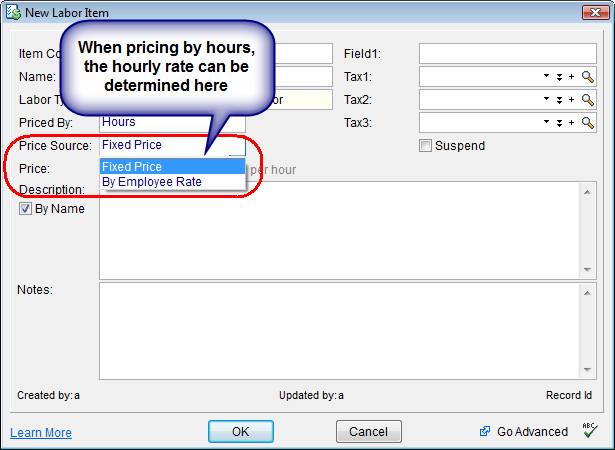Expand the Tax3 double-arrow list
Image resolution: width=615 pixels, height=450 pixels.
[x=559, y=122]
